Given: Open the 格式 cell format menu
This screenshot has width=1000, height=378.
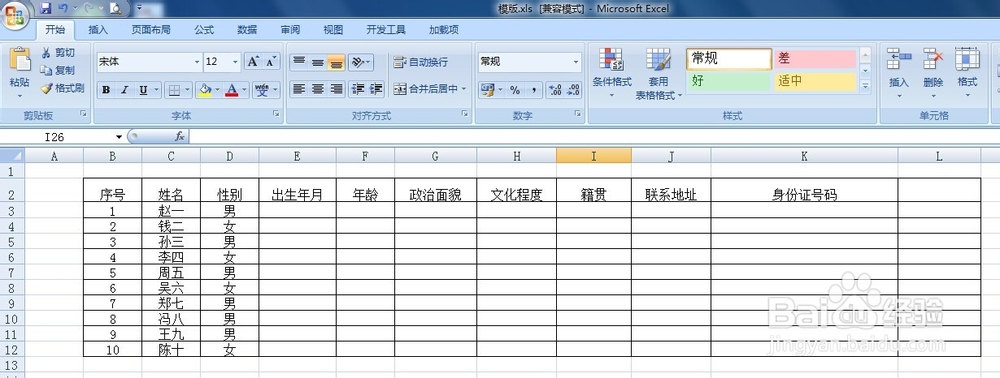Looking at the screenshot, I should point(967,72).
